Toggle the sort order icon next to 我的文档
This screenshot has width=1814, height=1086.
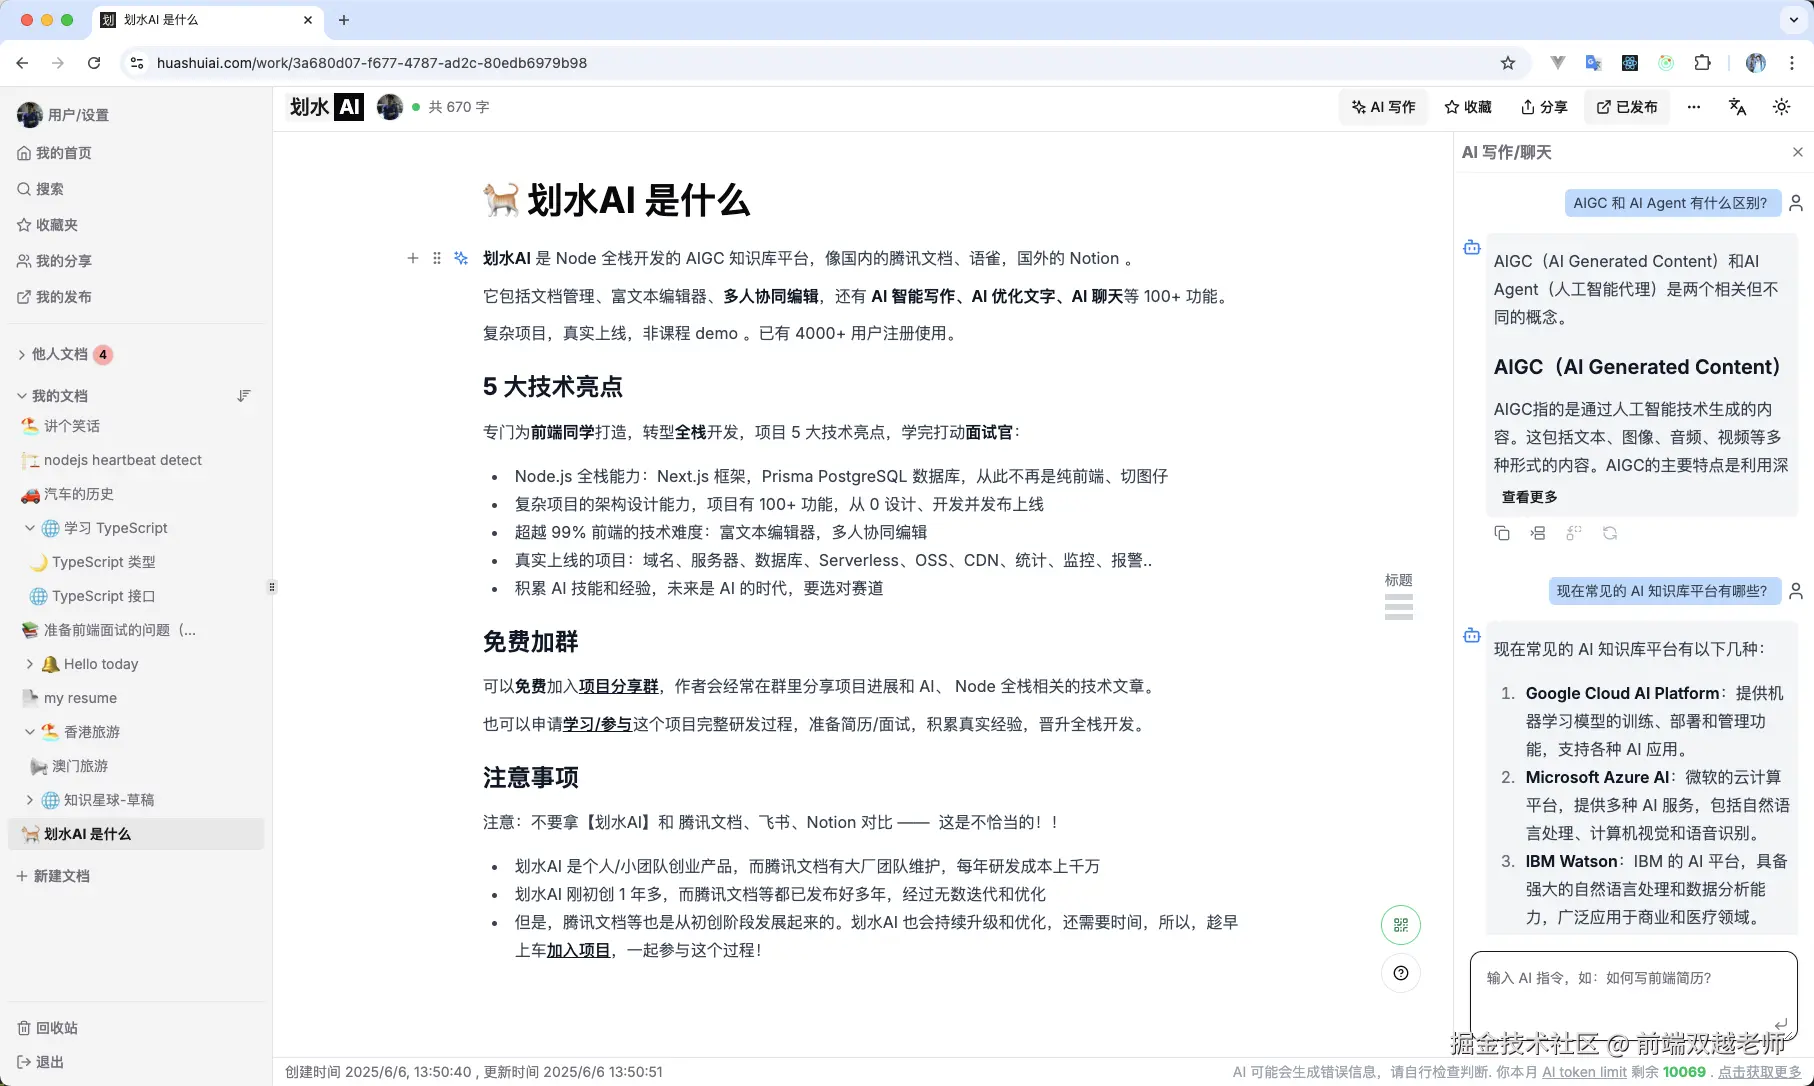click(244, 395)
